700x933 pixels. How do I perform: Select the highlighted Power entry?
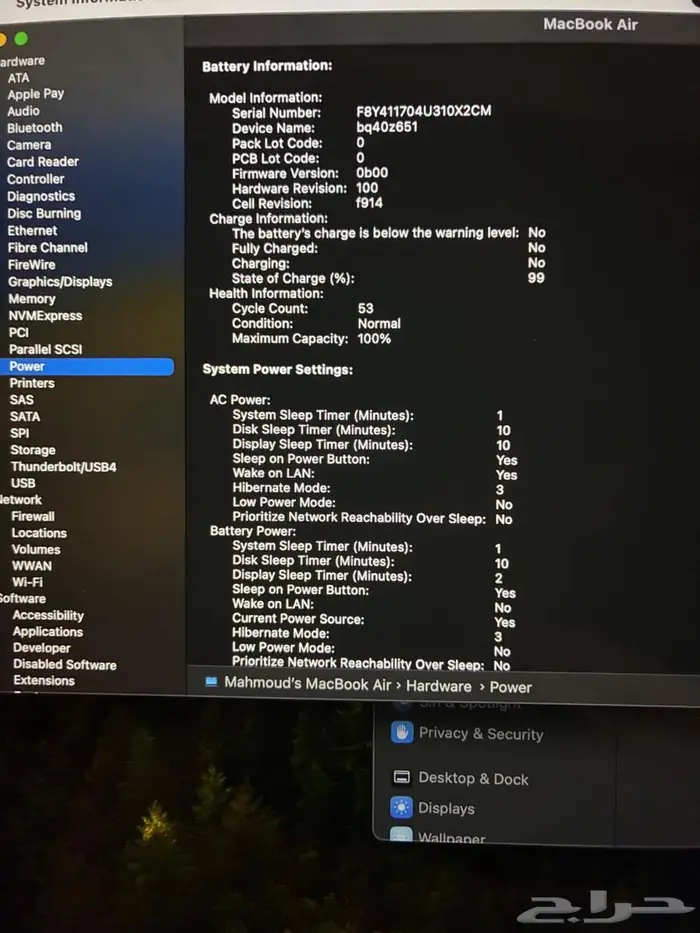point(87,367)
